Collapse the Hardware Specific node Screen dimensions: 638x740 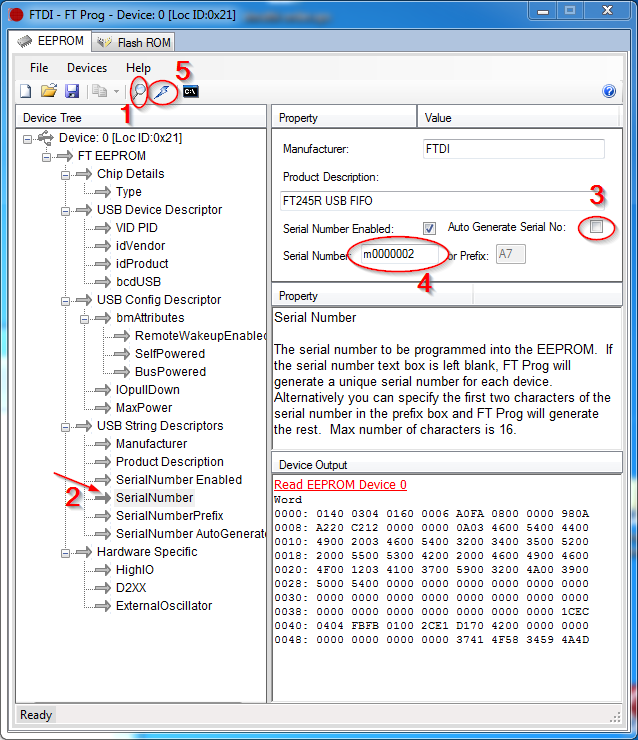click(x=65, y=553)
